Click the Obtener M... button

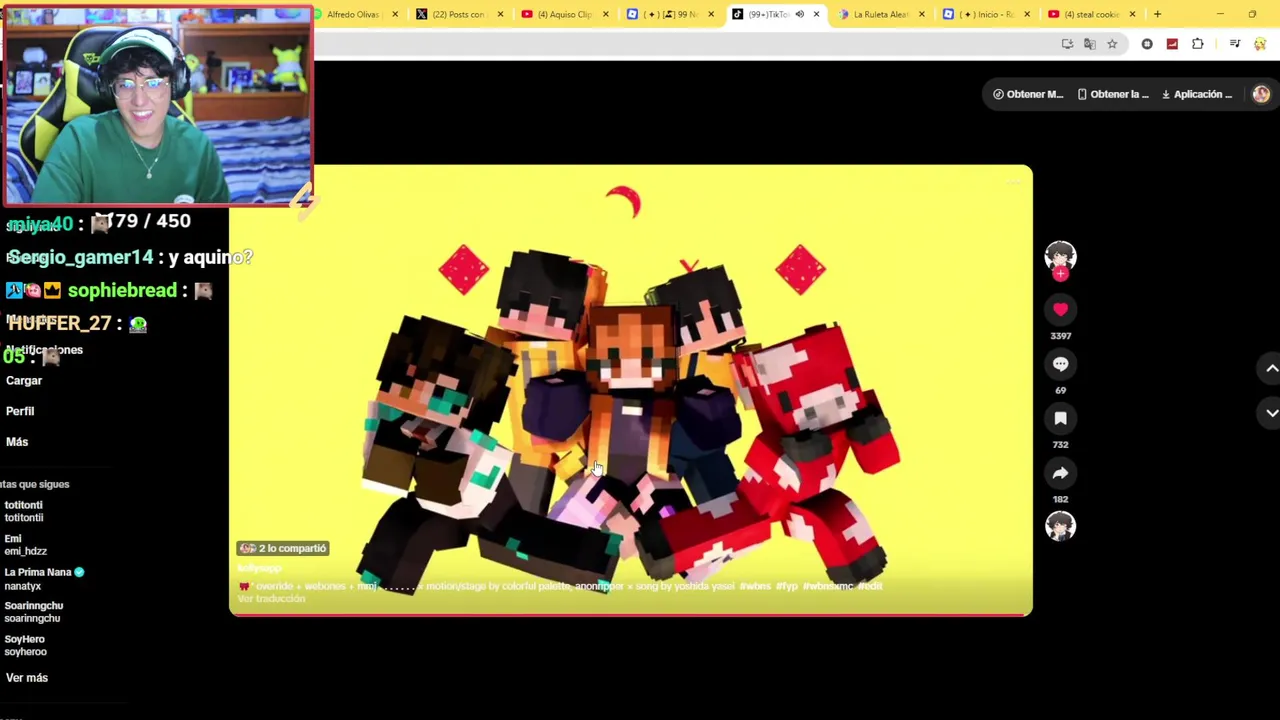1028,94
